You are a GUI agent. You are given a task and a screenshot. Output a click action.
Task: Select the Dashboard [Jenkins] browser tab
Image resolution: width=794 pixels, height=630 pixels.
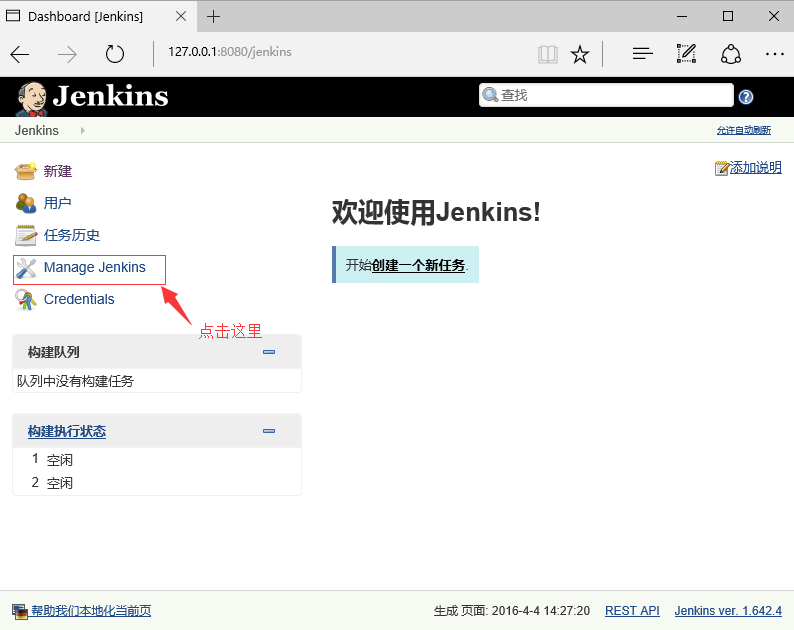(97, 17)
